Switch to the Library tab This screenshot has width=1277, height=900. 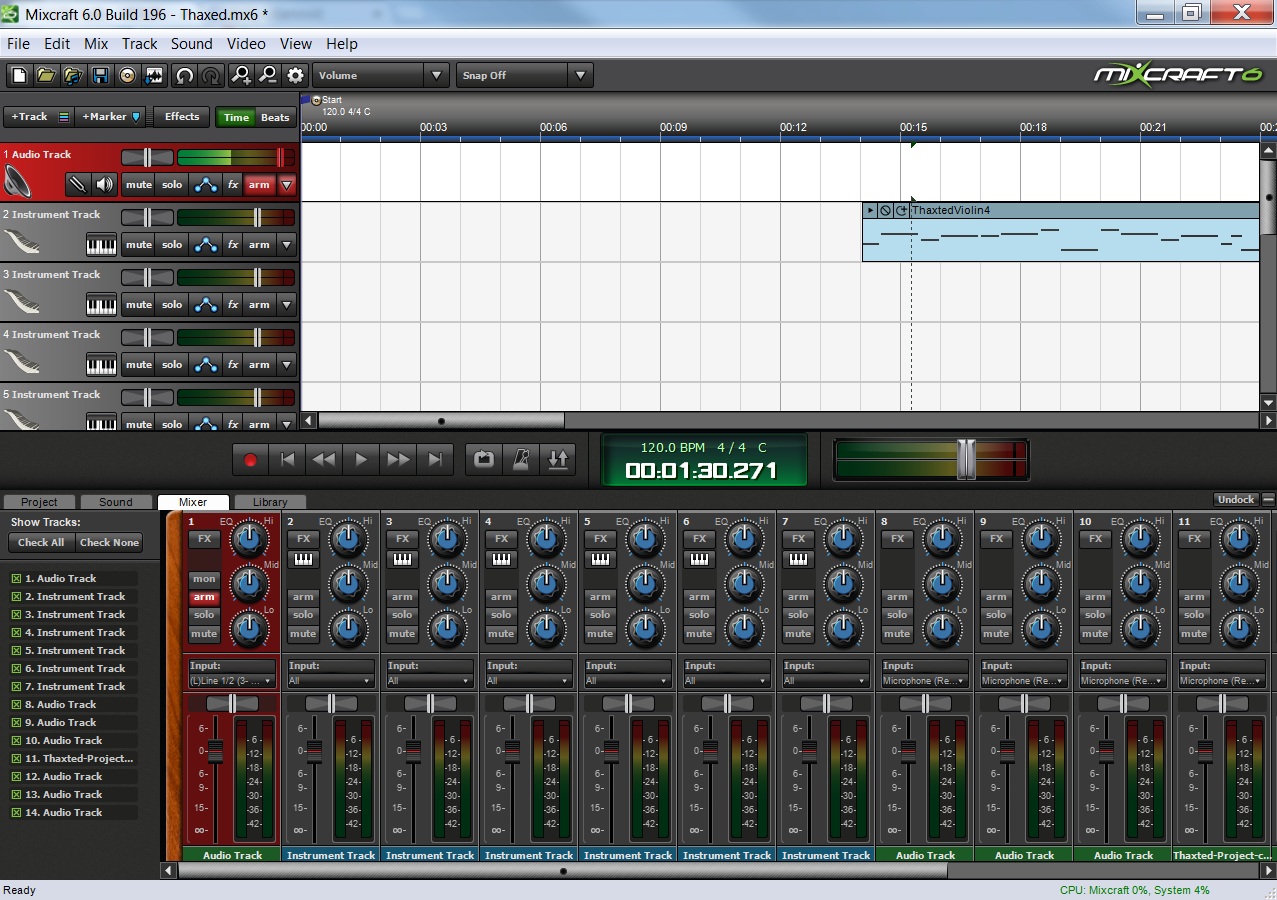[270, 502]
